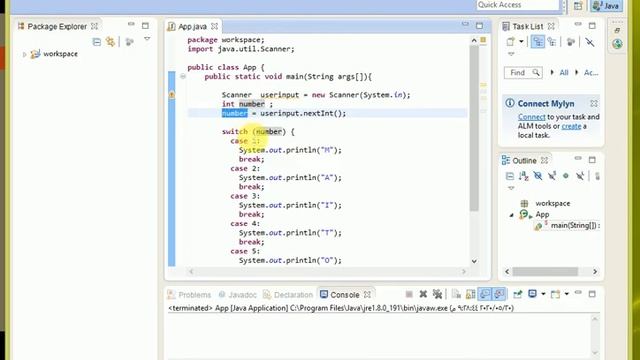Toggle Categorized presentation in Task List
The width and height of the screenshot is (640, 360).
538,42
